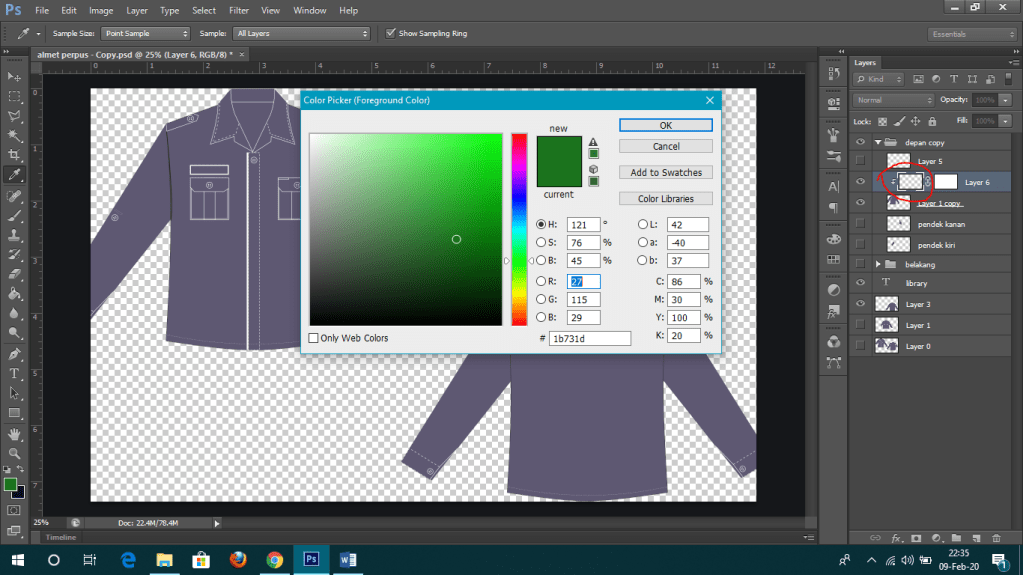The image size is (1023, 575).
Task: Choose the Horizontal Type tool
Action: (14, 373)
